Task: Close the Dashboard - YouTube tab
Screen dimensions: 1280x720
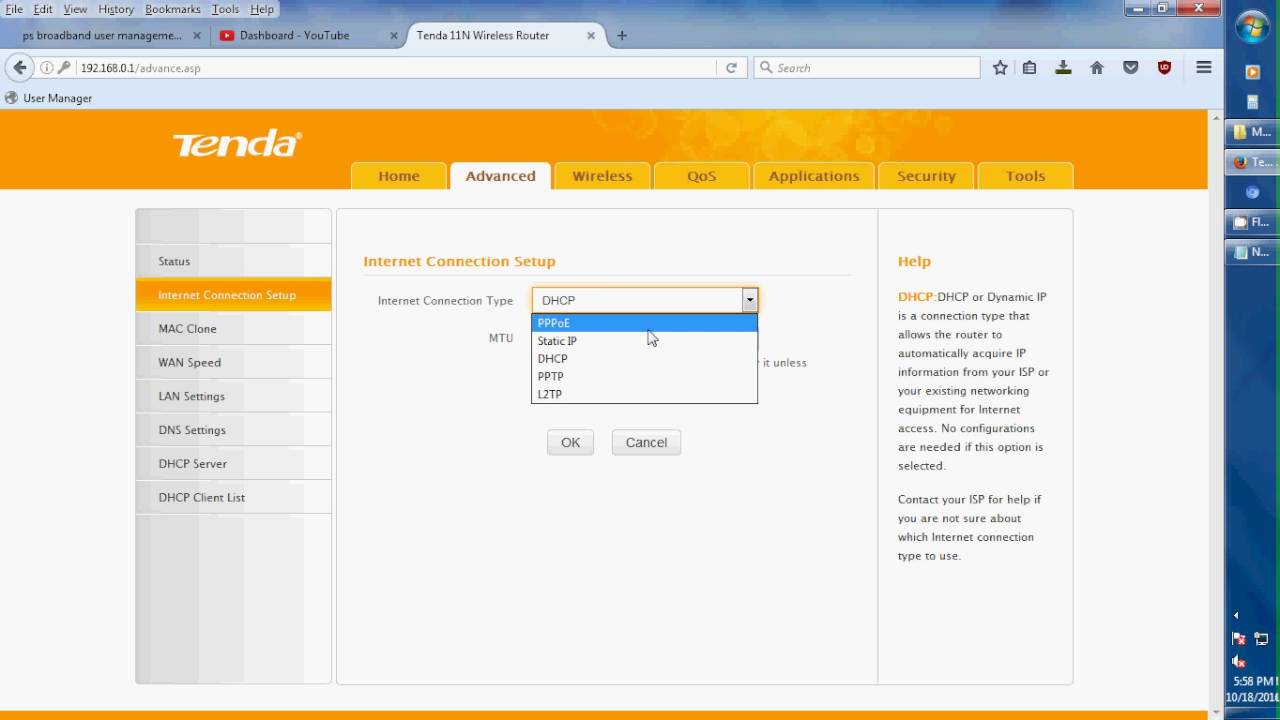Action: pyautogui.click(x=394, y=35)
